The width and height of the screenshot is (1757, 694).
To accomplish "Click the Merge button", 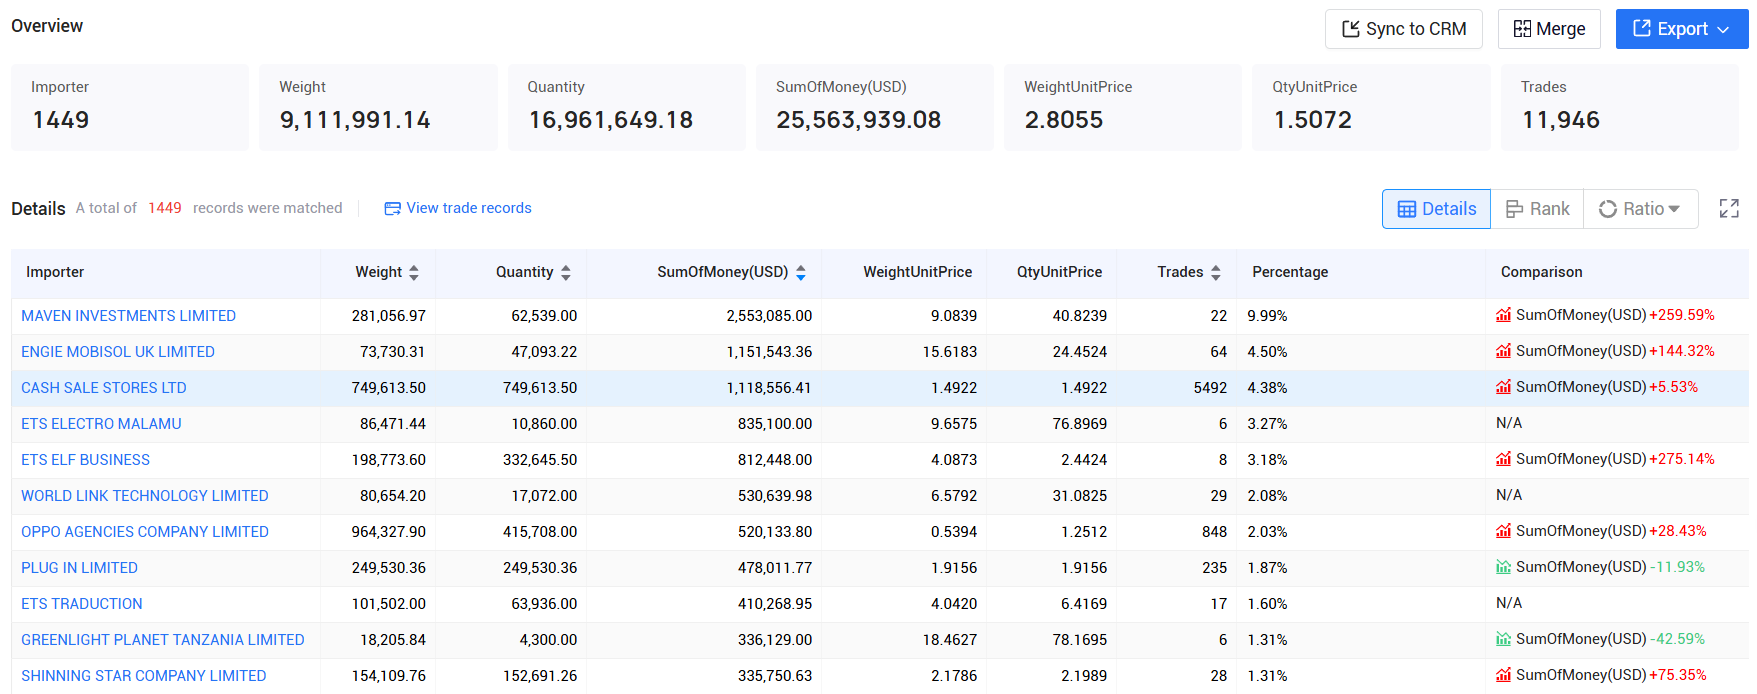I will 1549,29.
